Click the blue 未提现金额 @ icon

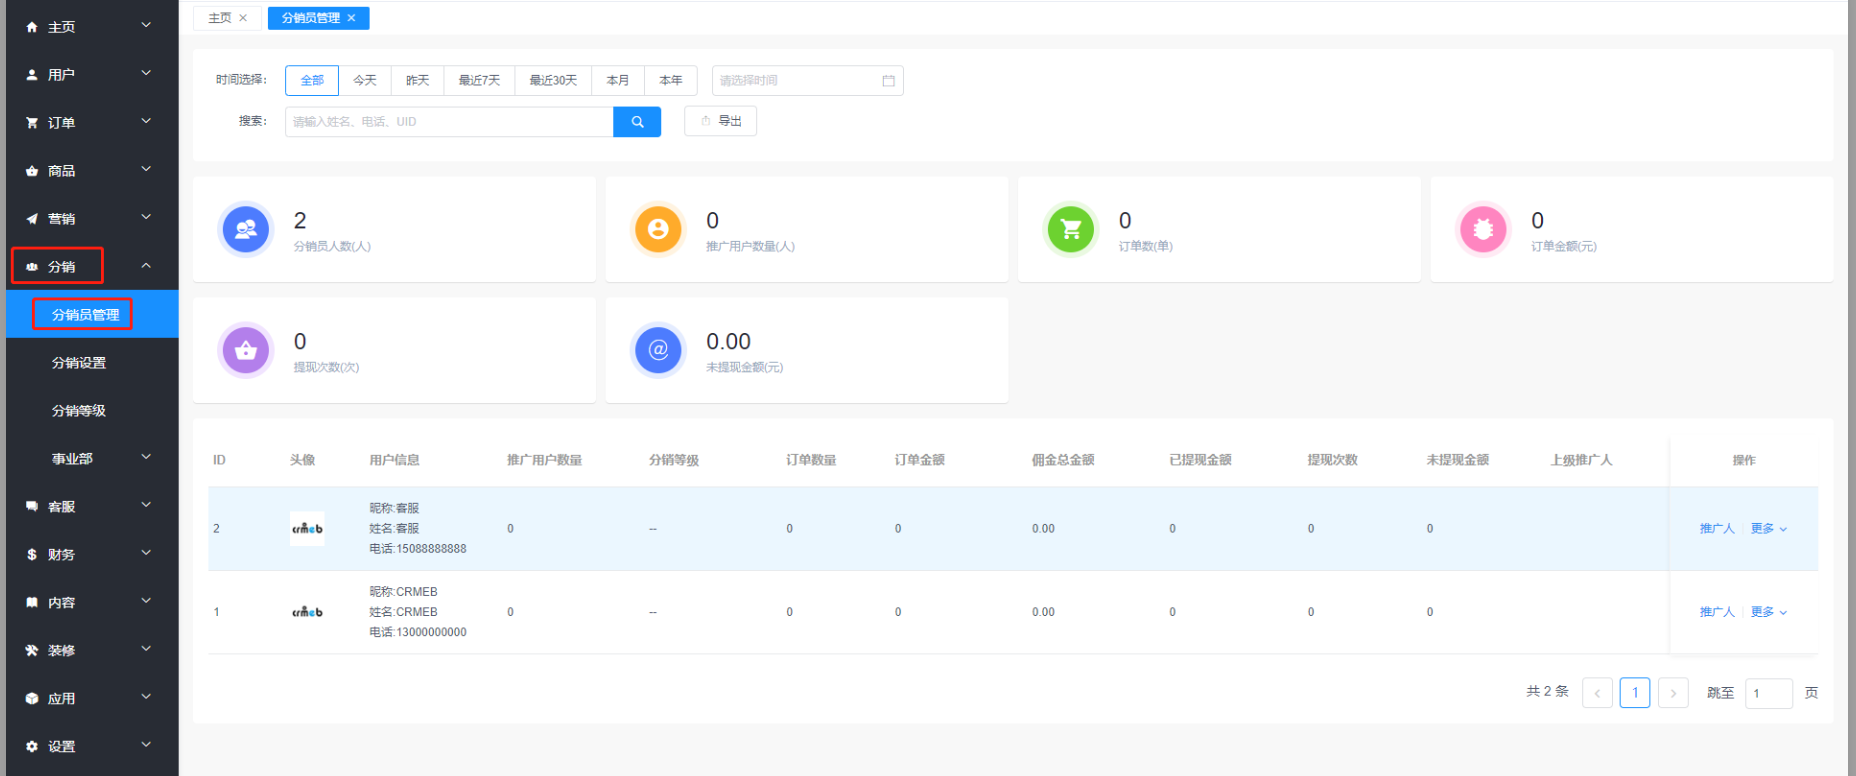[658, 351]
